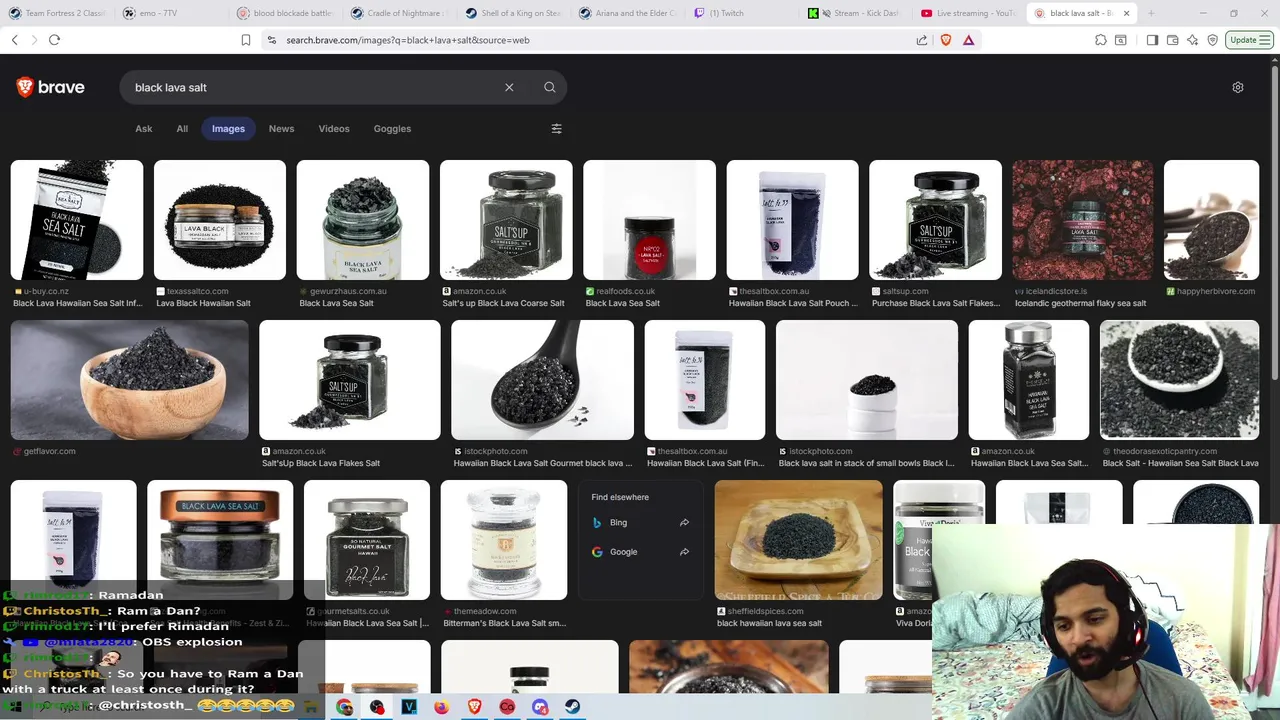1280x720 pixels.
Task: Open happyherbivore.com spoon salt image
Action: tap(1211, 220)
